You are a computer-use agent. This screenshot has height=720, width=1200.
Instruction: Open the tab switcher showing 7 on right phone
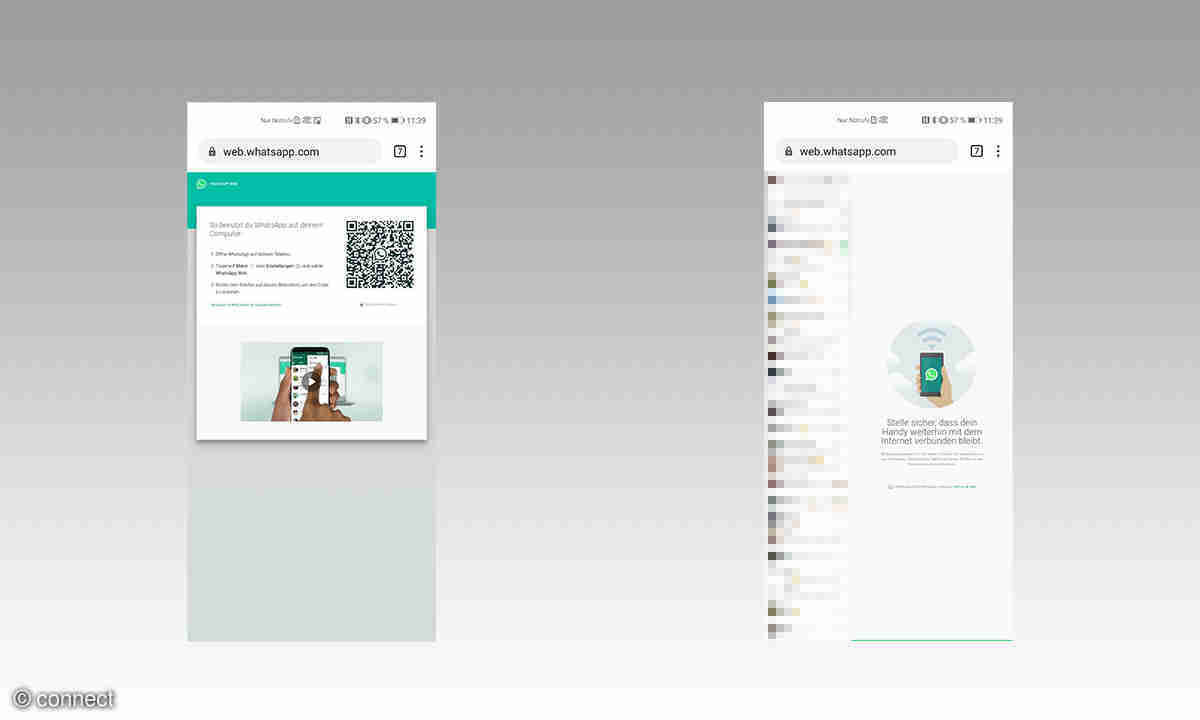(976, 152)
